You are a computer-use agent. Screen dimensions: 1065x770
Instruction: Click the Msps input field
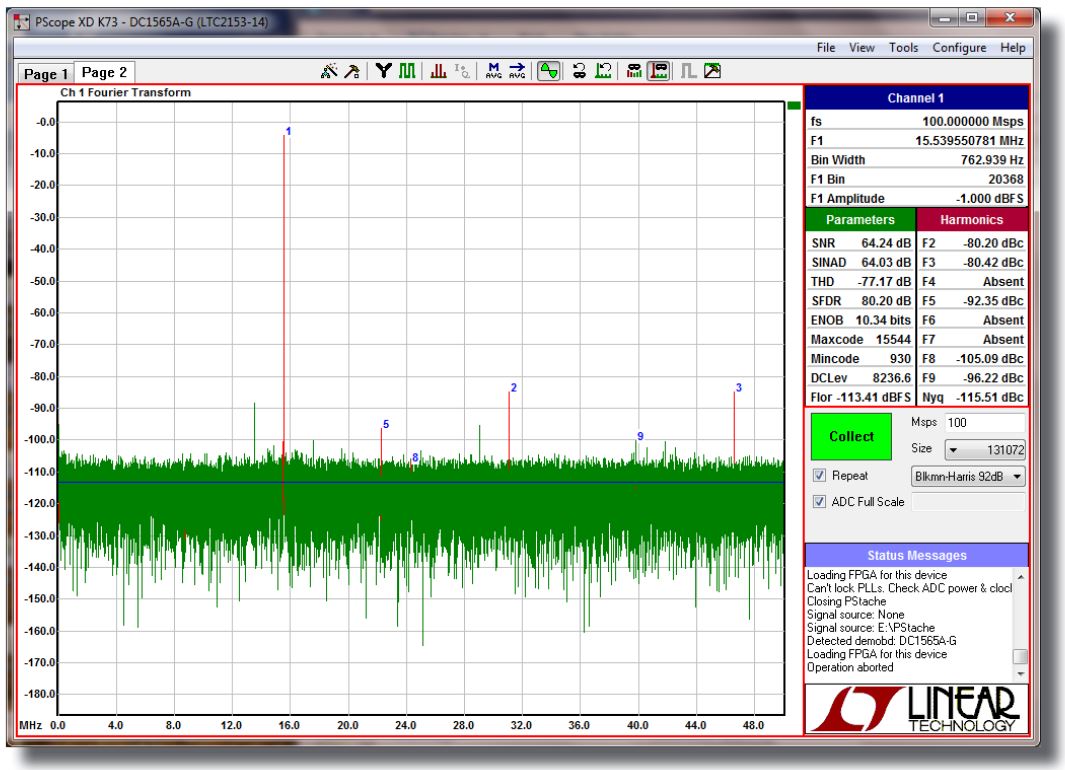coord(984,422)
